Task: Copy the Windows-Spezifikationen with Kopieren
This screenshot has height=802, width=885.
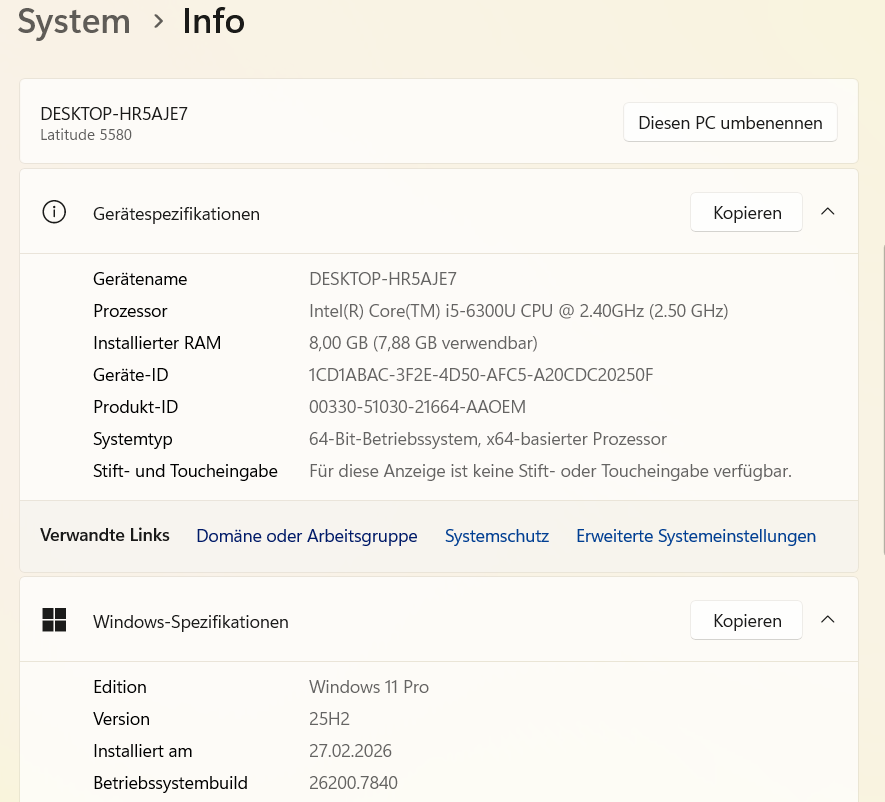Action: [x=746, y=620]
